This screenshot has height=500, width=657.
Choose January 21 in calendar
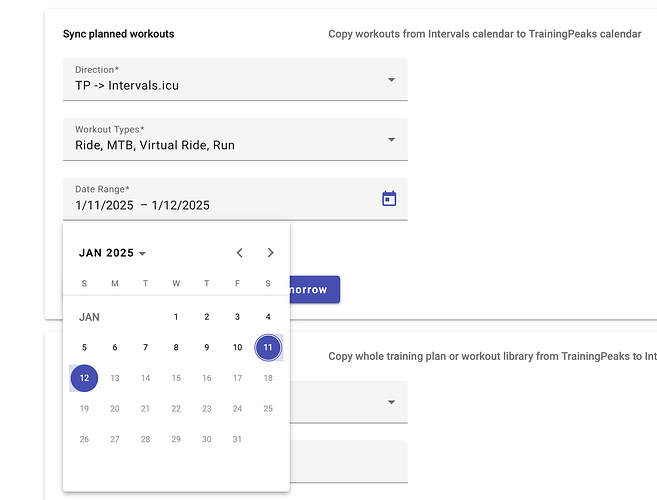tap(145, 409)
